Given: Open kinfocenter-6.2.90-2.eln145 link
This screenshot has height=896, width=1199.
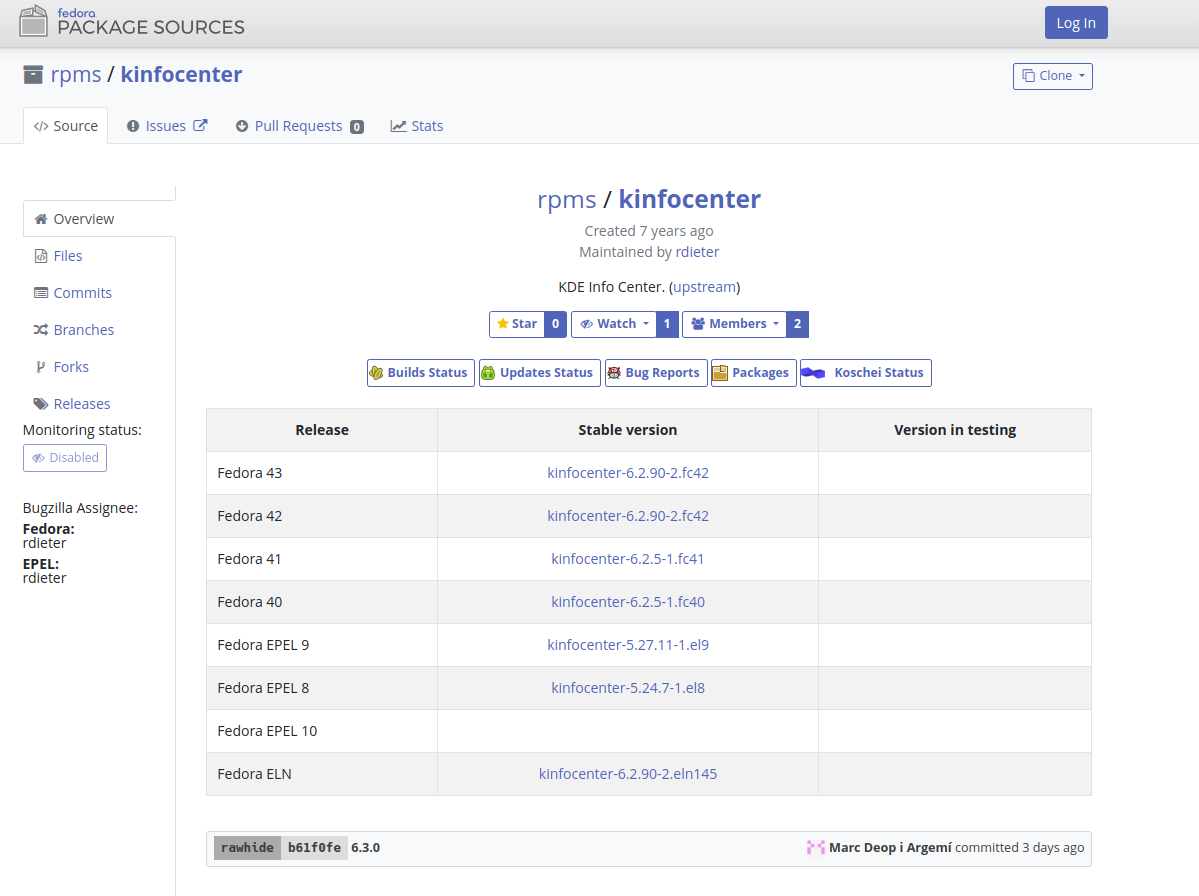Looking at the screenshot, I should tap(628, 774).
